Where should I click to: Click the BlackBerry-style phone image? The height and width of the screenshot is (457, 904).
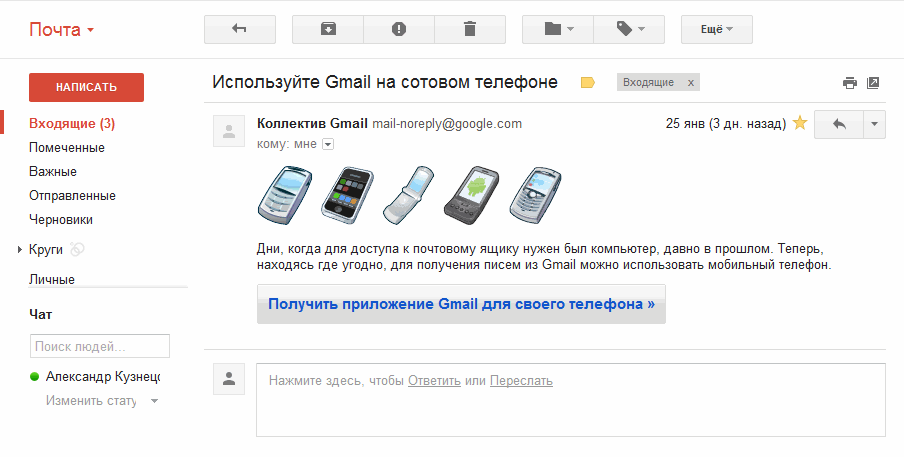coord(535,195)
